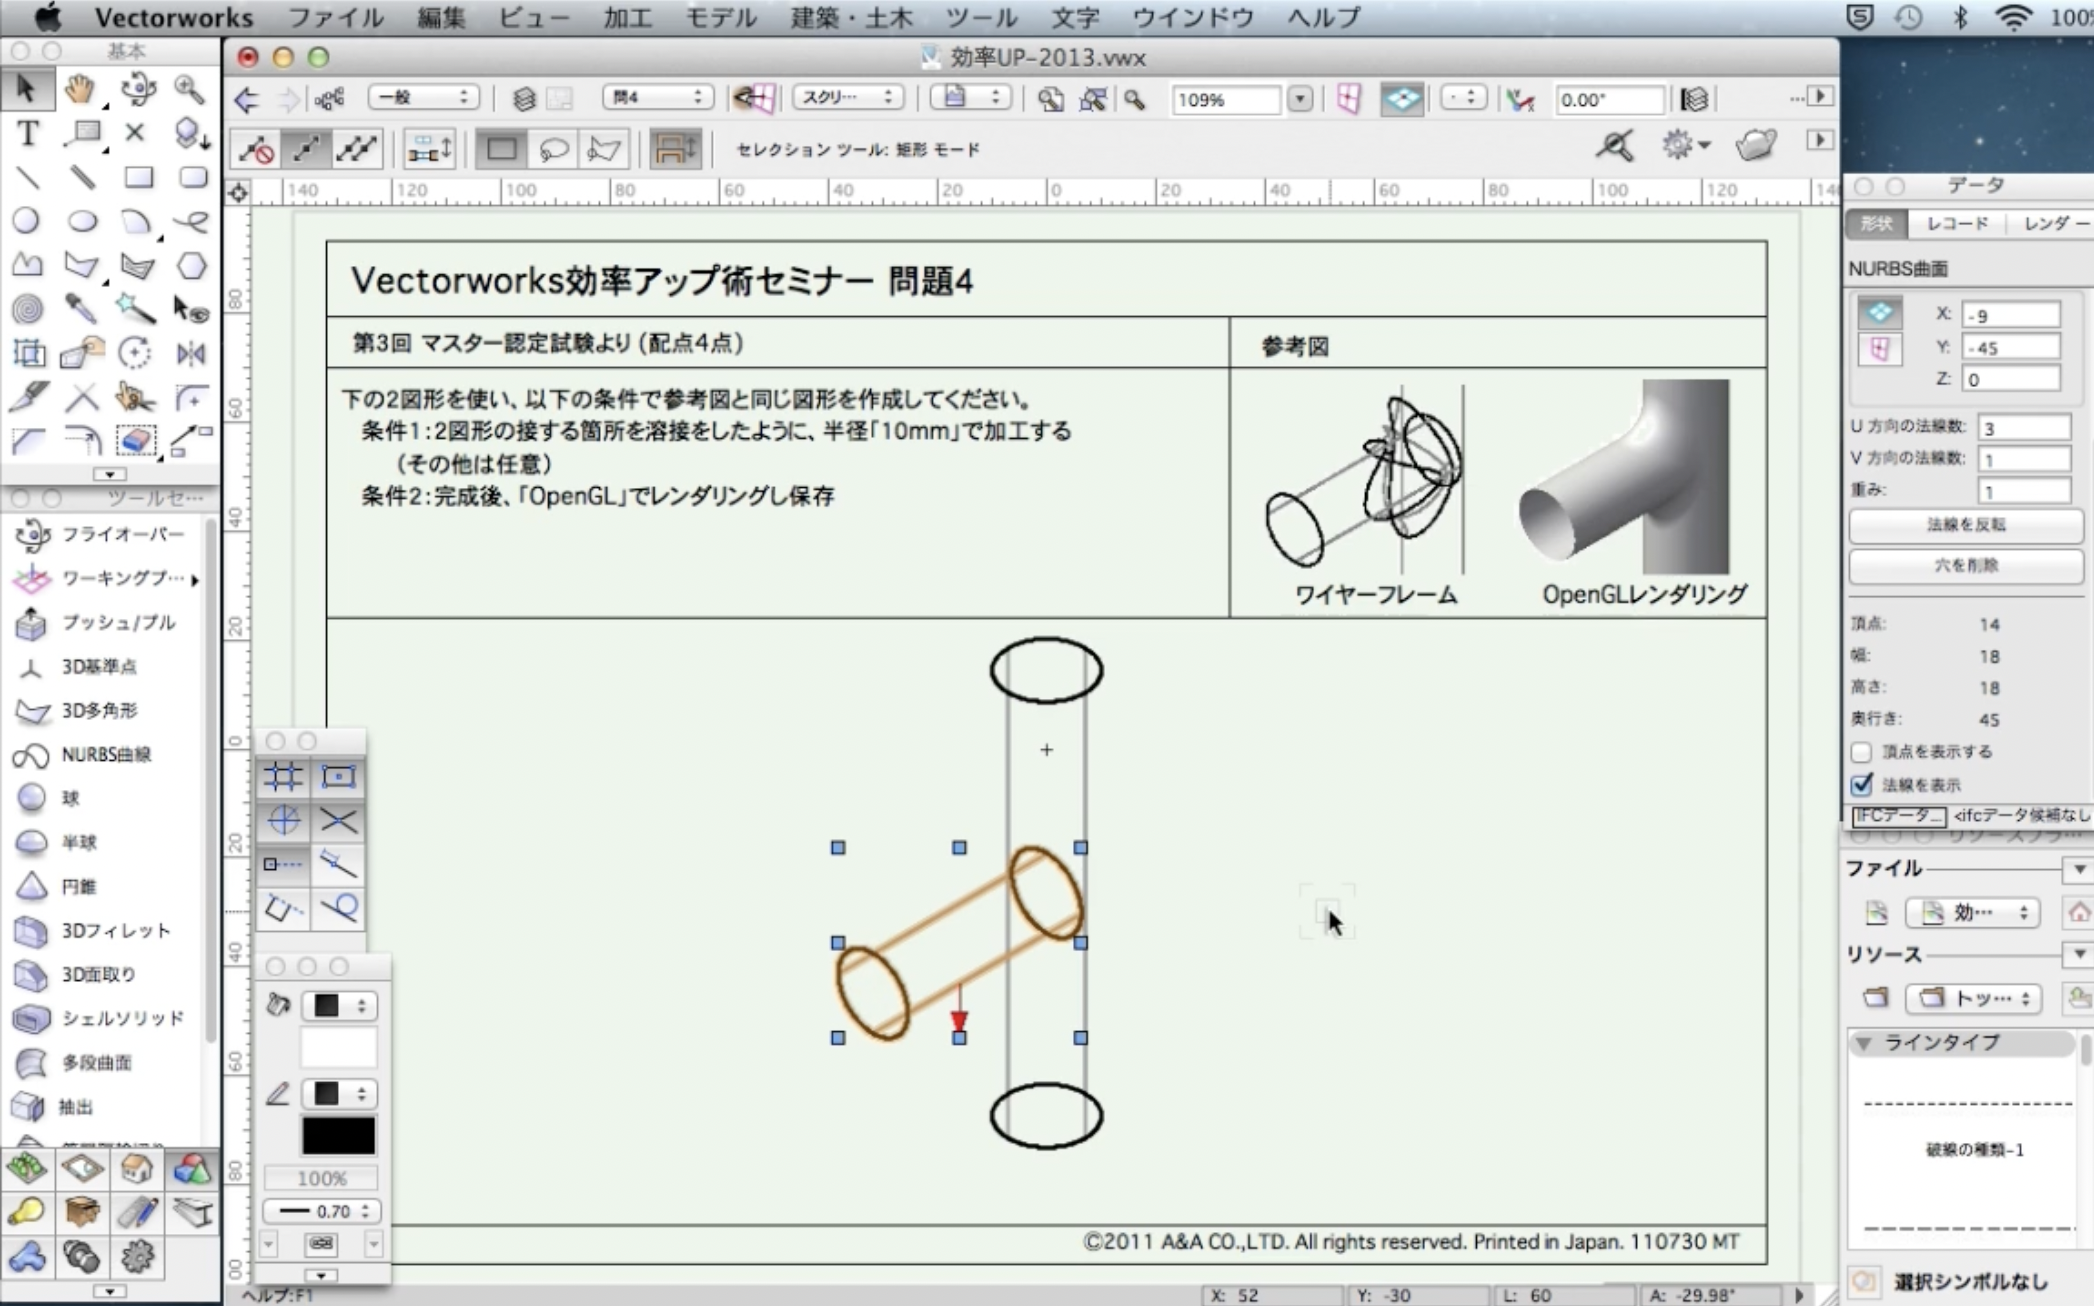Select rectangular marquee selection mode
This screenshot has width=2094, height=1306.
pos(501,149)
